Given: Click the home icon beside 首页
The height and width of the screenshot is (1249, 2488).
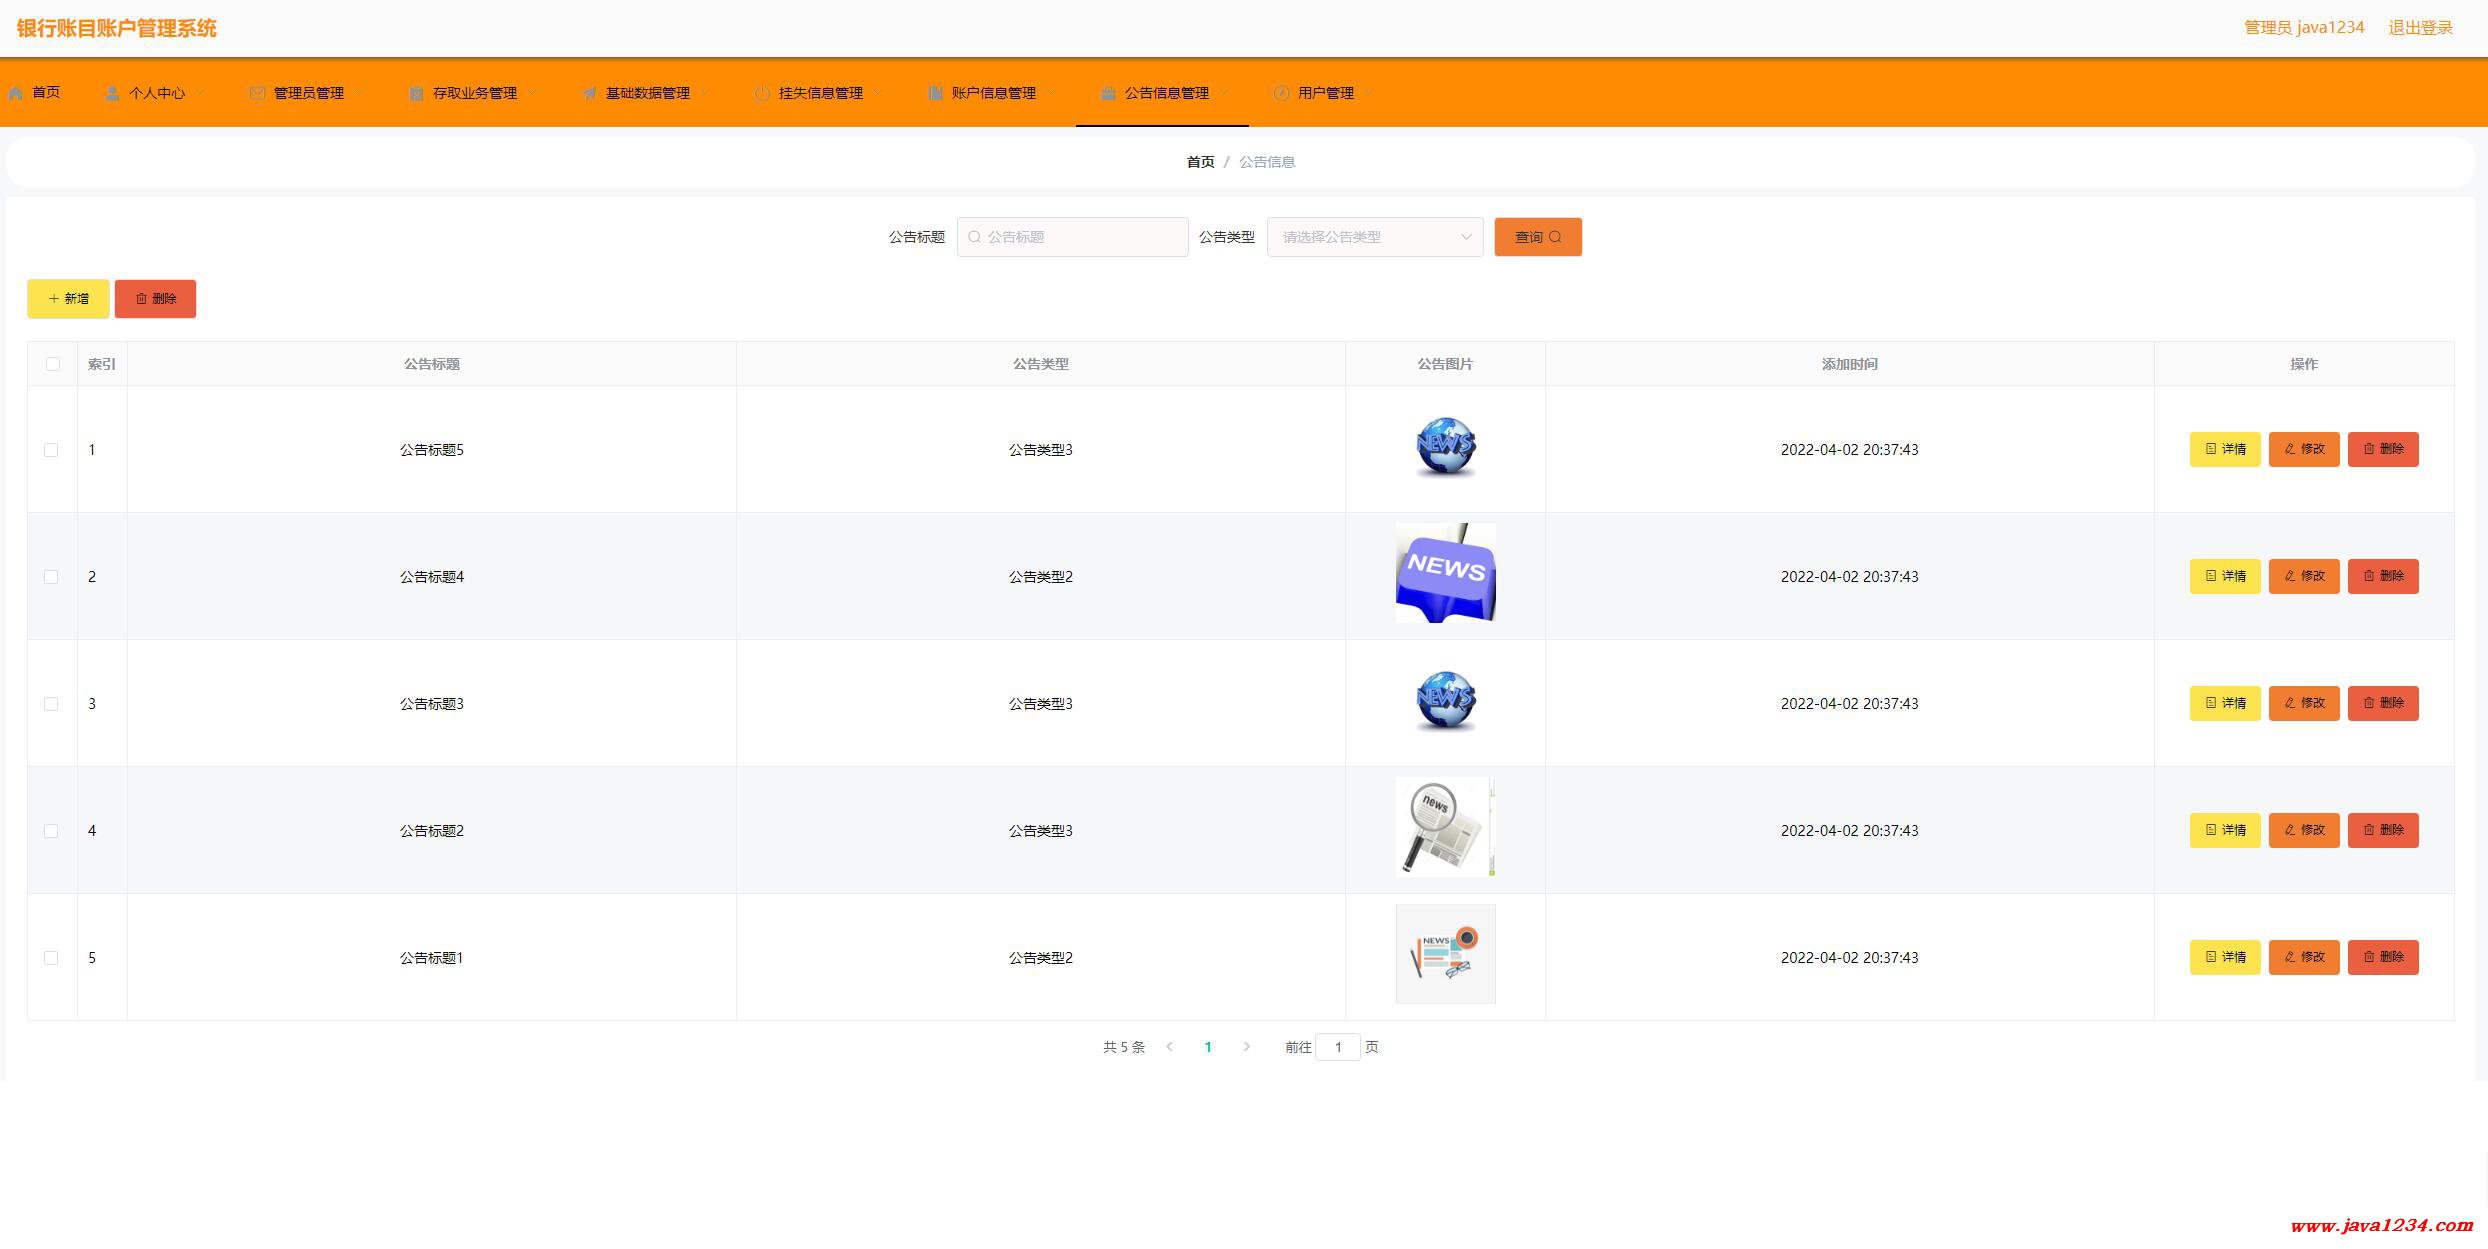Looking at the screenshot, I should point(16,93).
